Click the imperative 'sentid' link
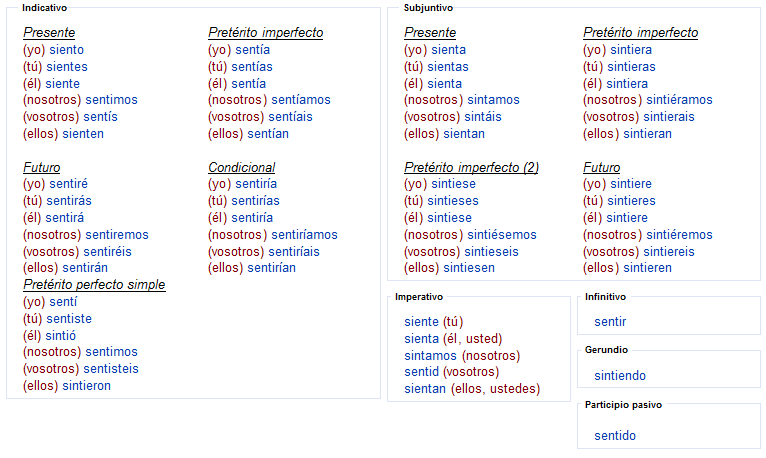Viewport: 766px width, 458px height. coord(422,372)
